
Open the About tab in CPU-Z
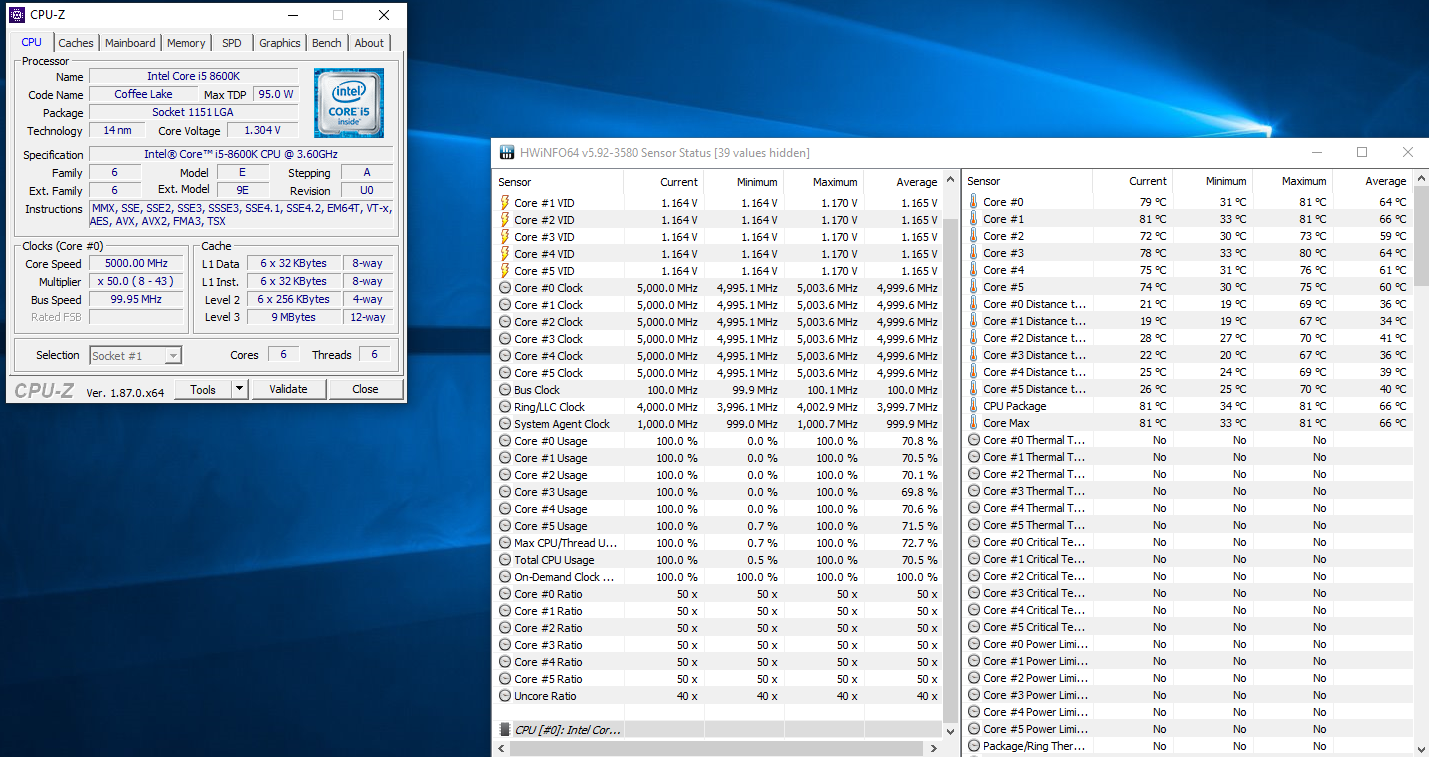point(369,43)
